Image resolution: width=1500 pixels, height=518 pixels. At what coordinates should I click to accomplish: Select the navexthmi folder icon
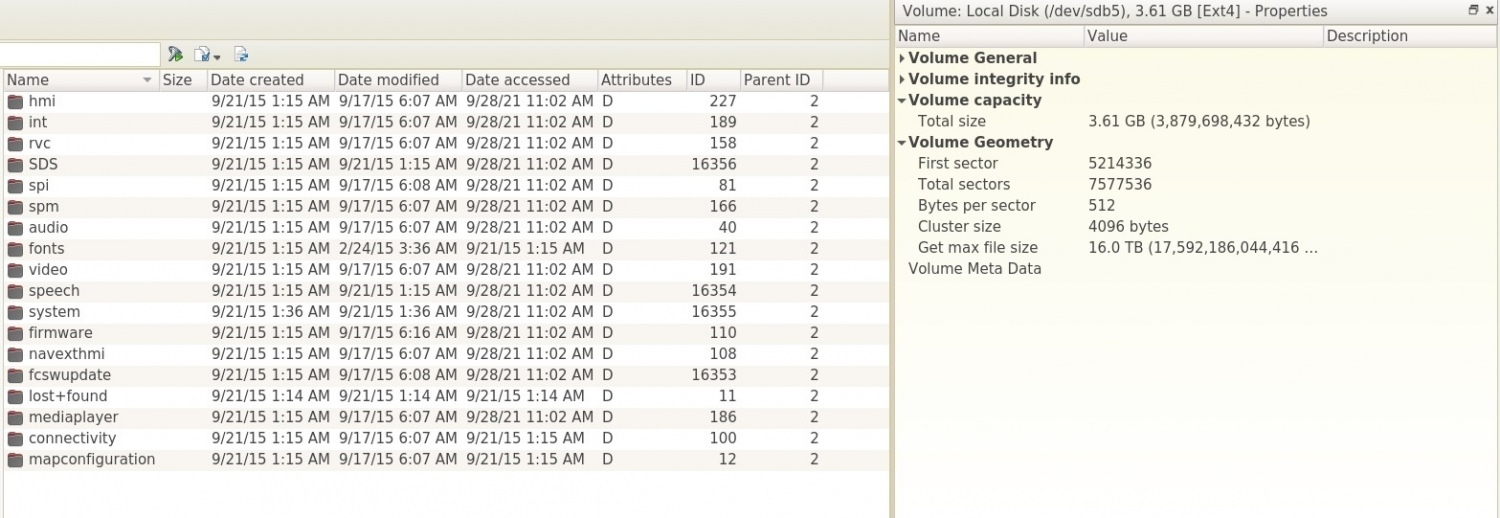15,354
